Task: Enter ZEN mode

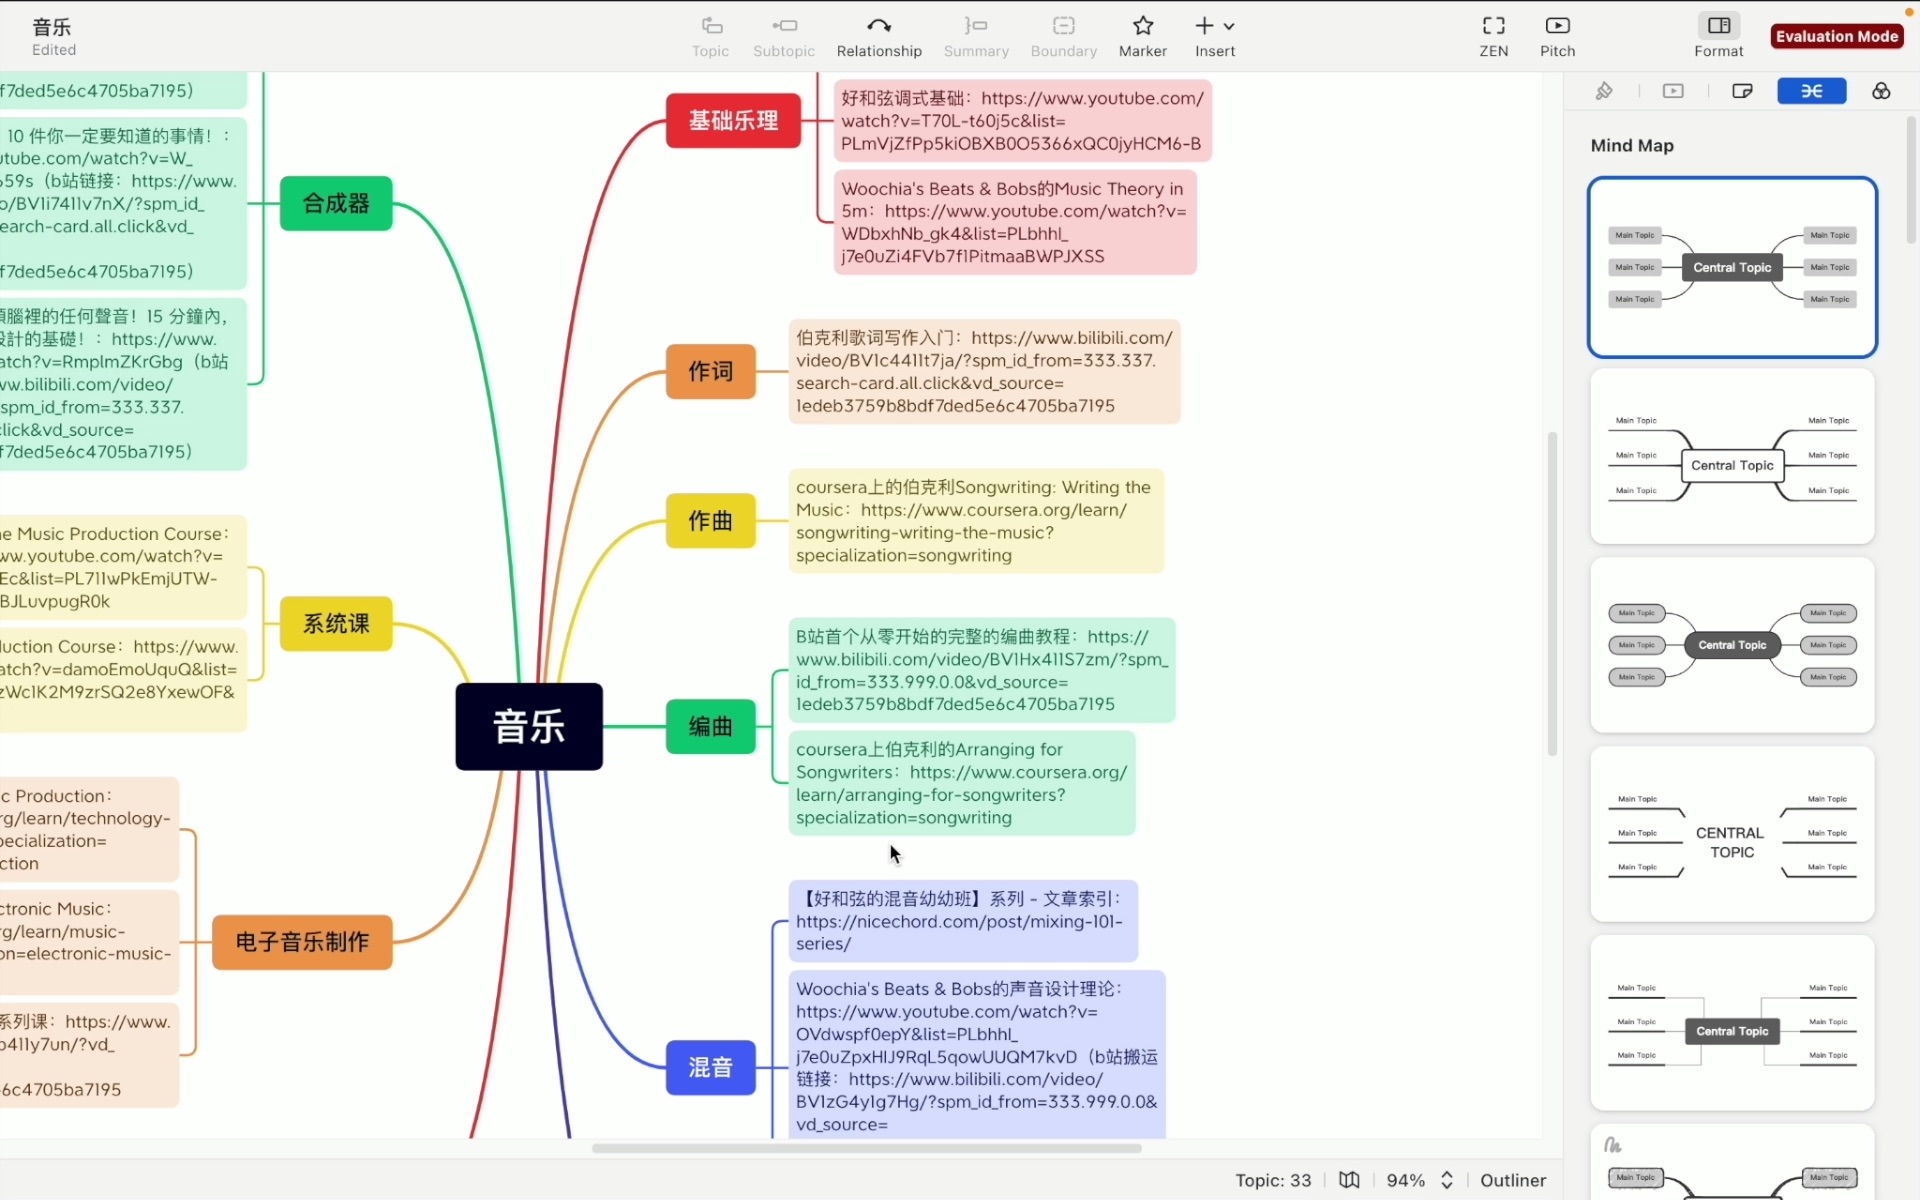Action: coord(1494,37)
